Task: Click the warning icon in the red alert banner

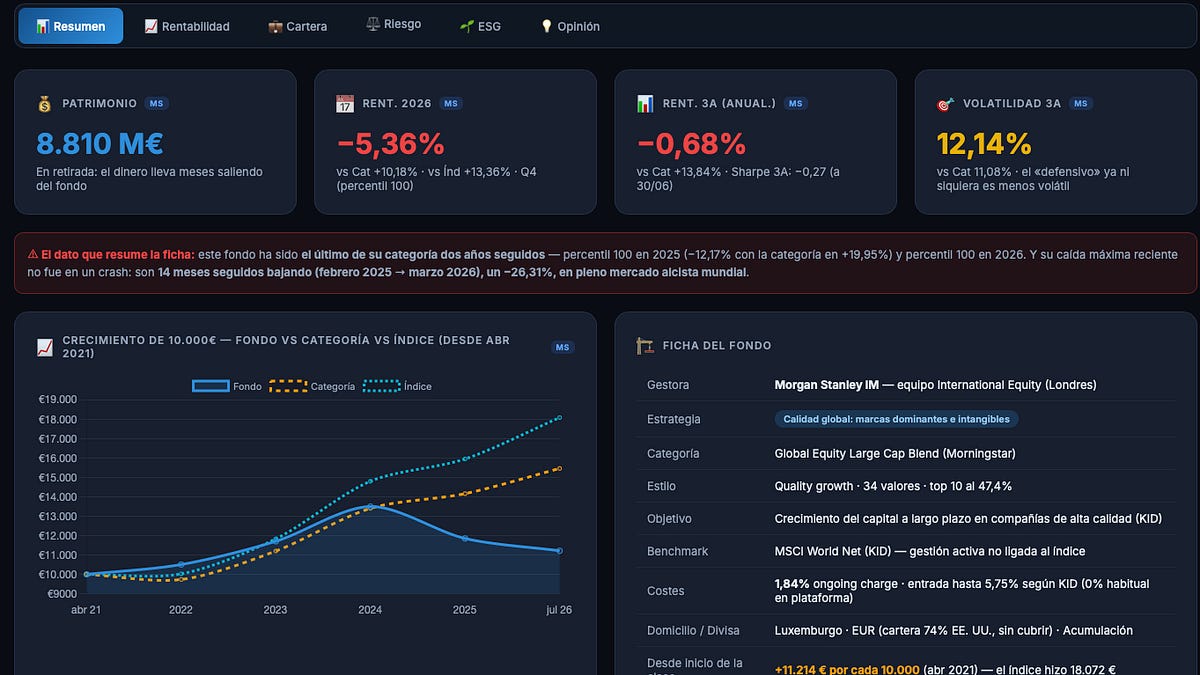Action: click(x=33, y=255)
